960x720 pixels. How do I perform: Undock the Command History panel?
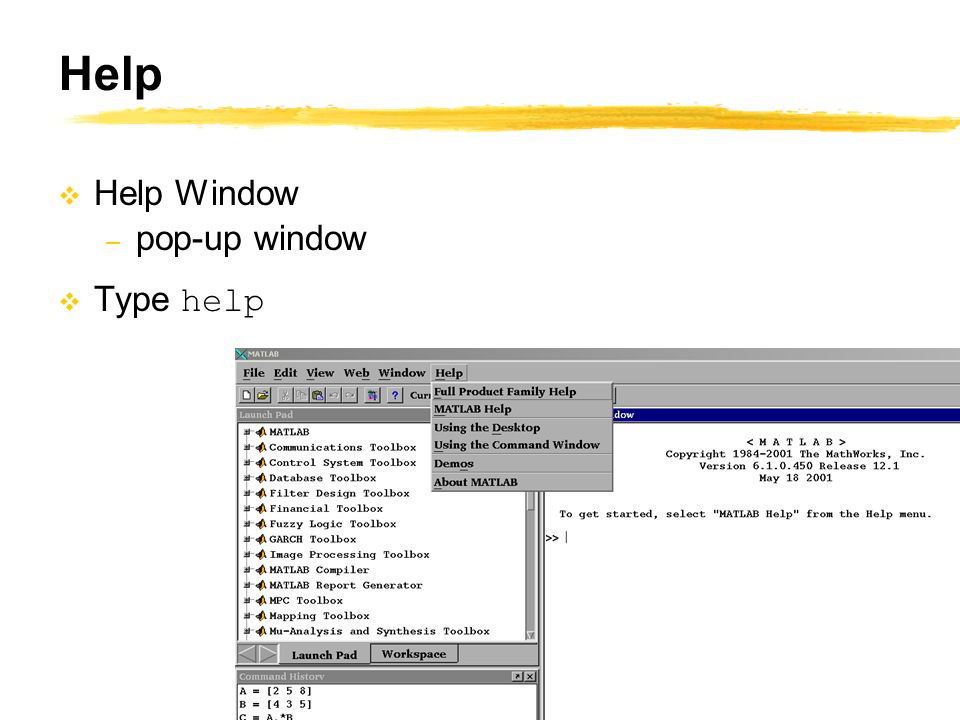point(518,677)
